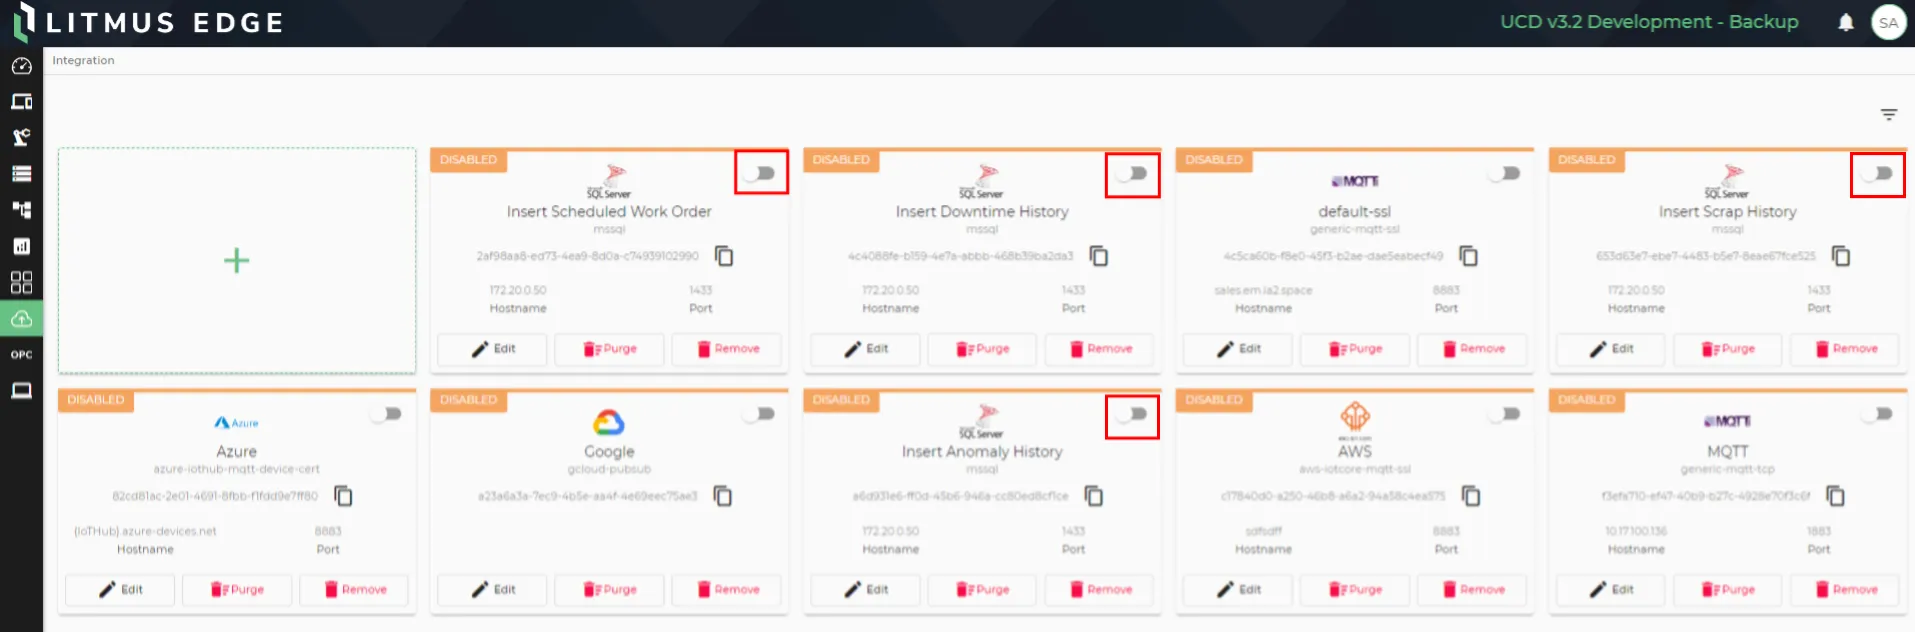Enable the Insert Anomaly History connector
Viewport: 1915px width, 632px height.
pos(1133,414)
